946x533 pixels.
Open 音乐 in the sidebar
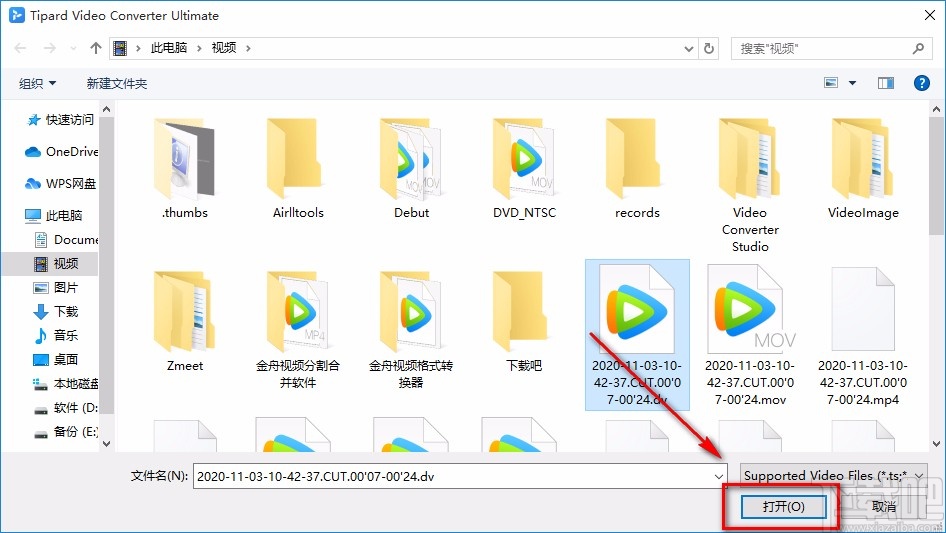click(56, 335)
